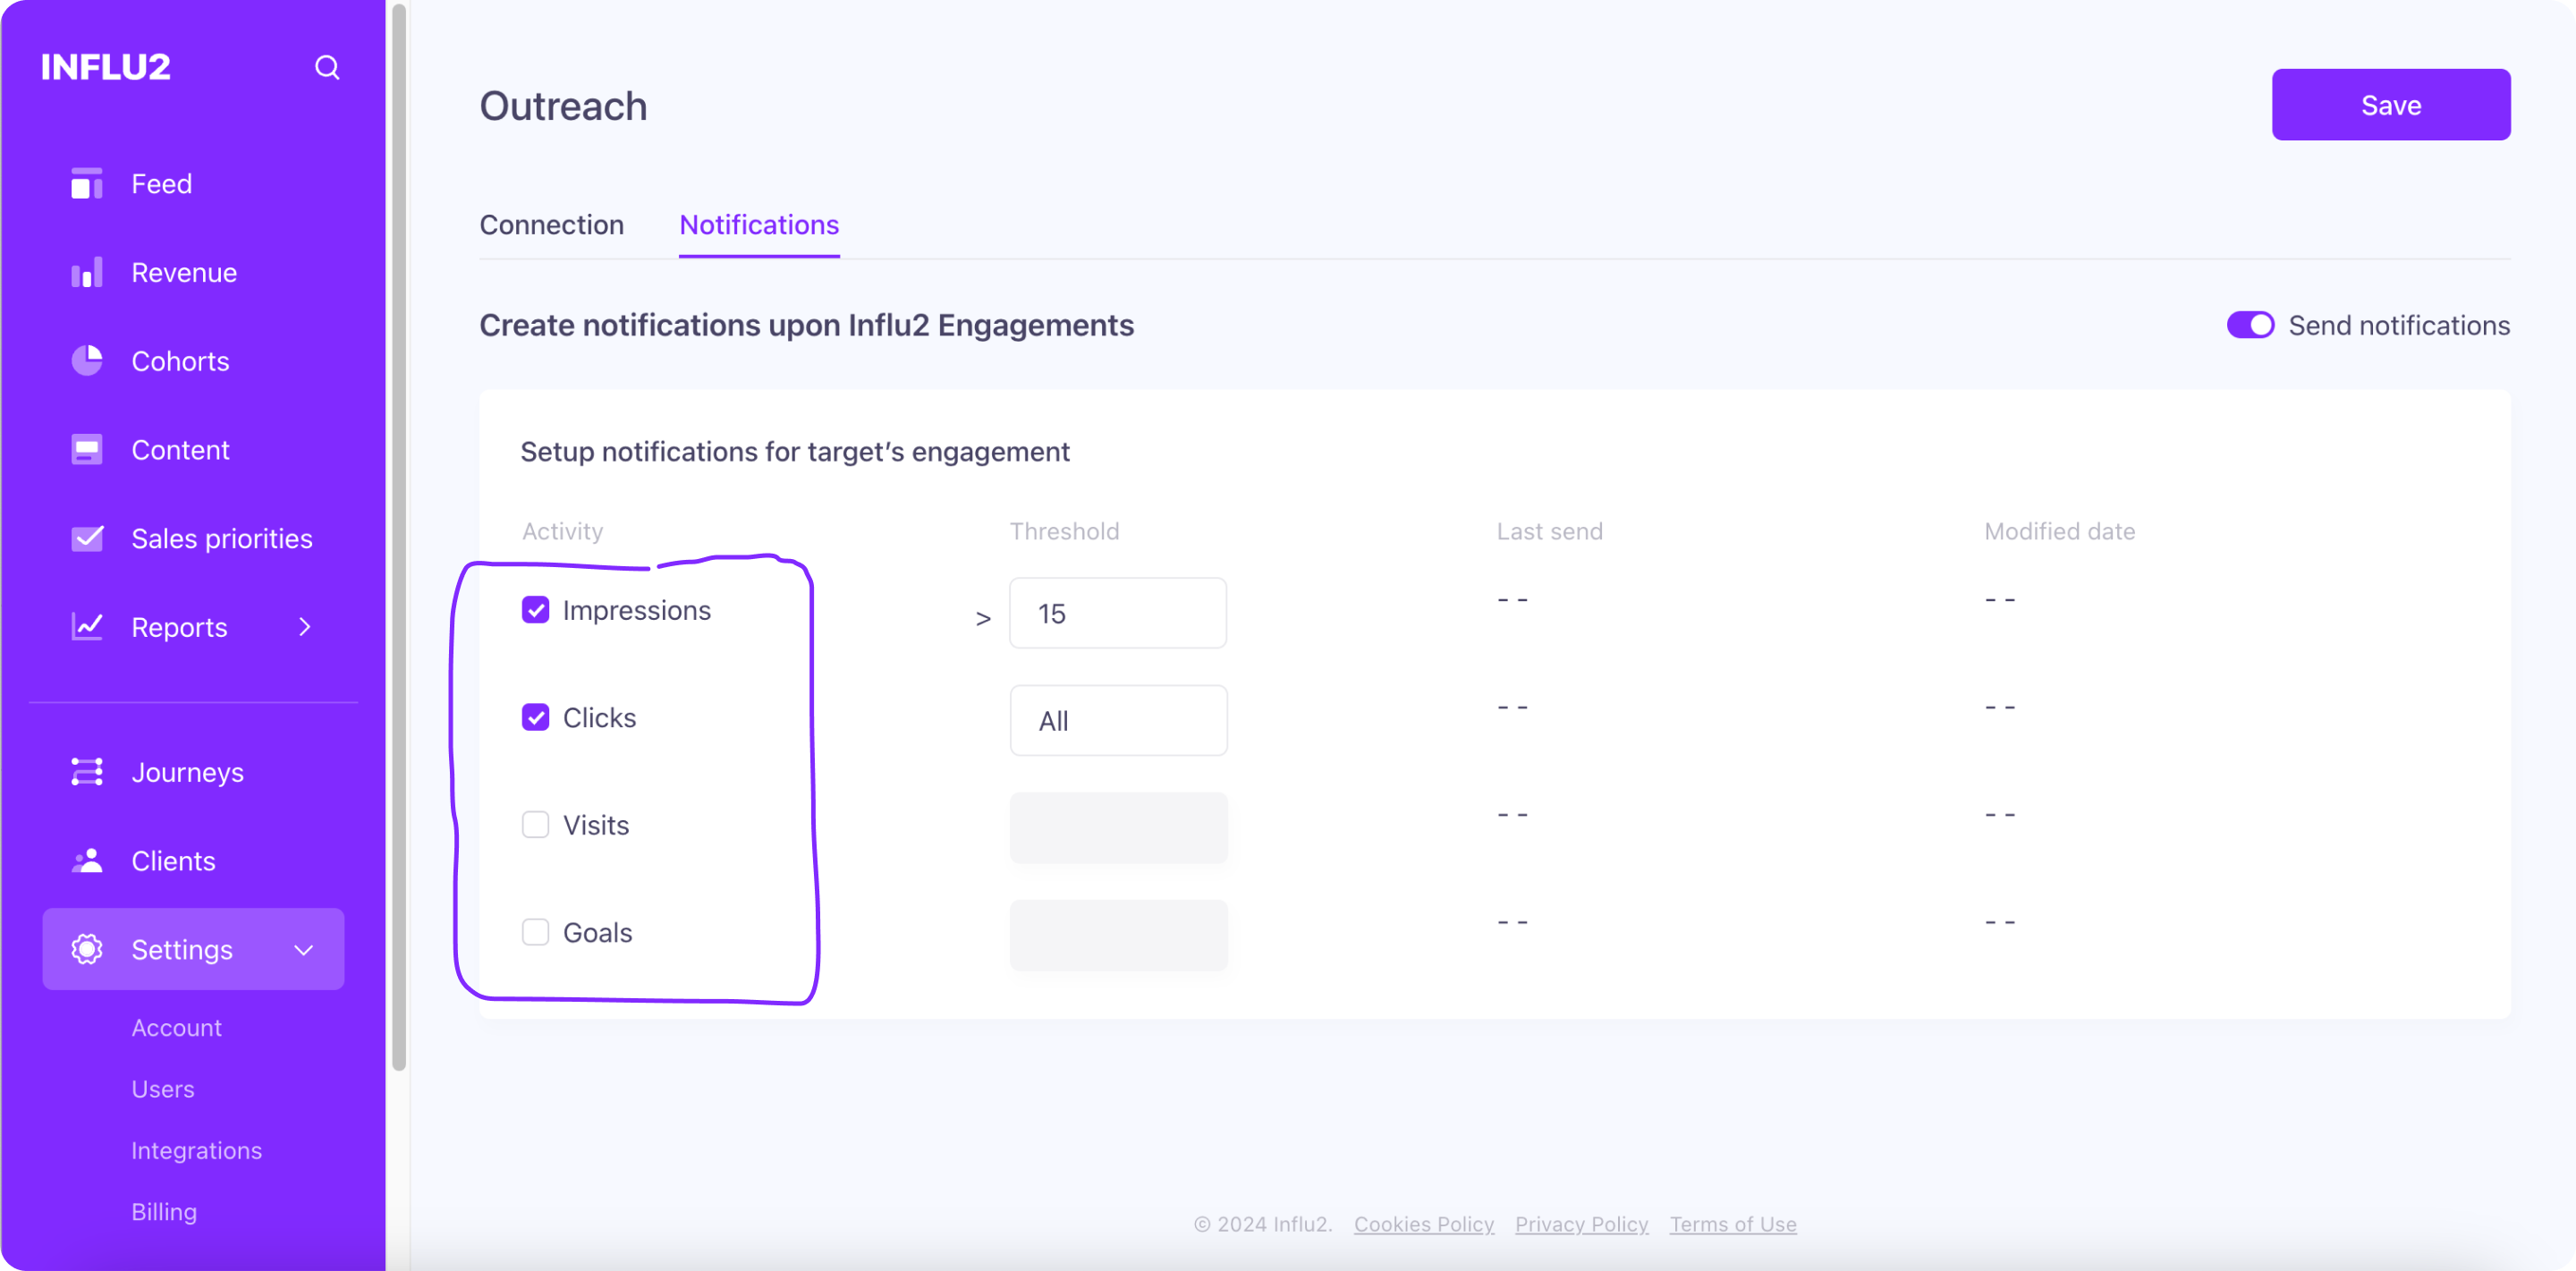
Task: Open Journeys in the sidebar
Action: [x=188, y=773]
